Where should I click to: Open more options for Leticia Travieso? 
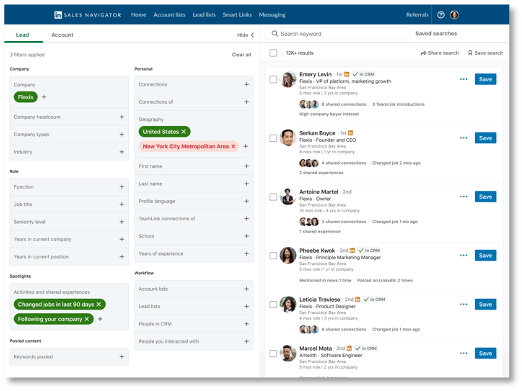tap(463, 304)
